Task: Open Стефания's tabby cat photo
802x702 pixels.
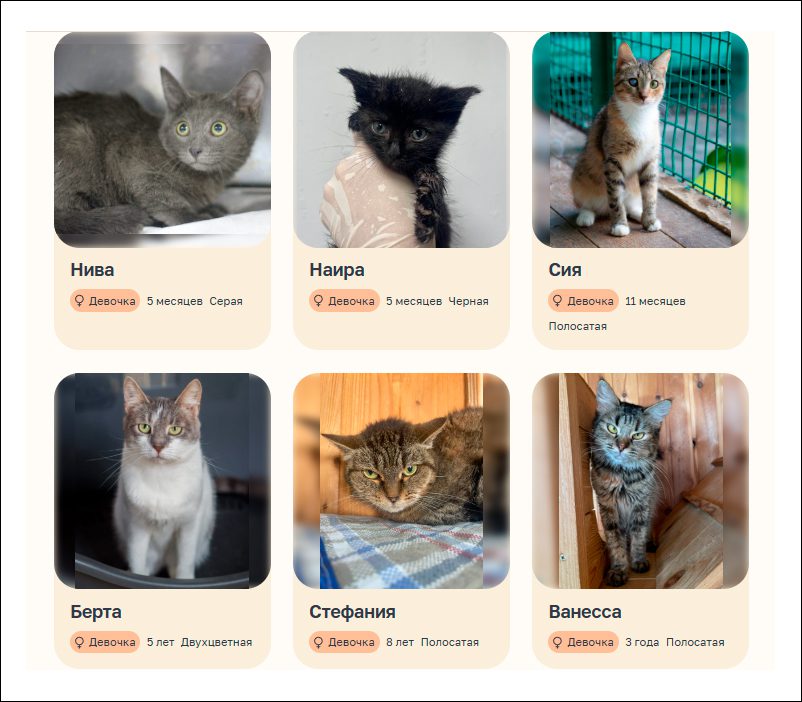Action: pyautogui.click(x=401, y=481)
